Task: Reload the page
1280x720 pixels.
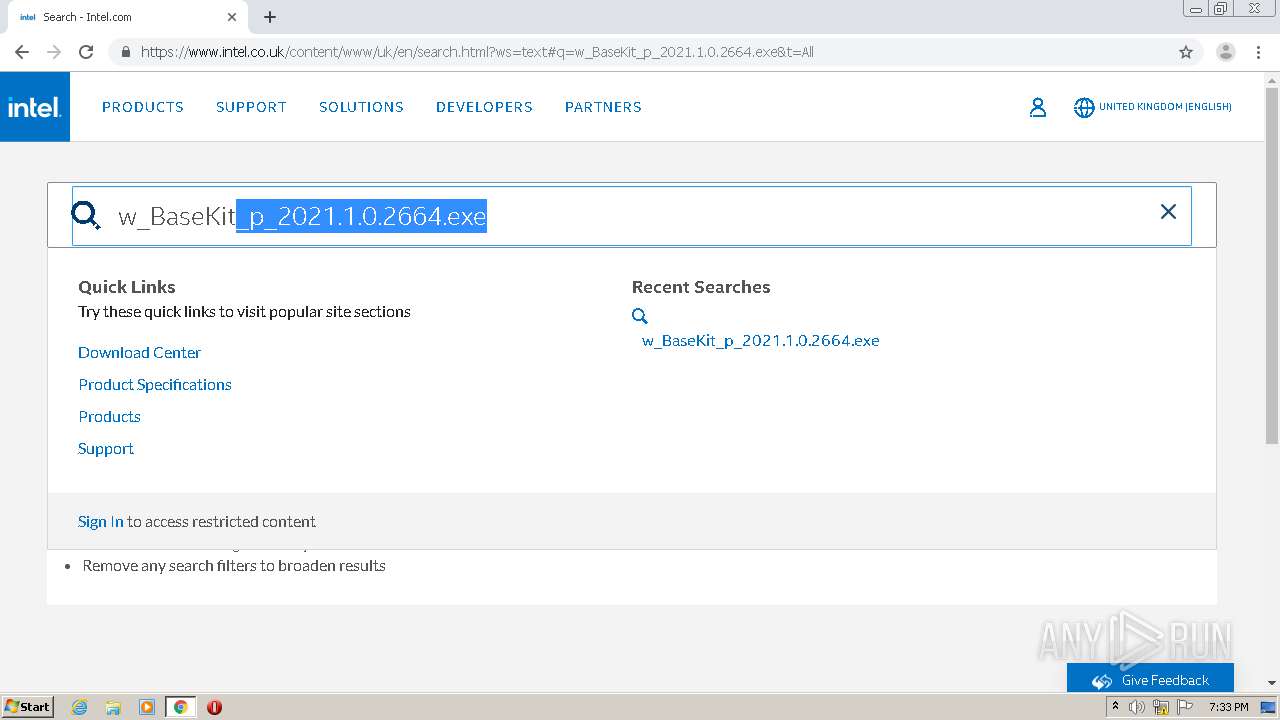Action: (x=86, y=52)
